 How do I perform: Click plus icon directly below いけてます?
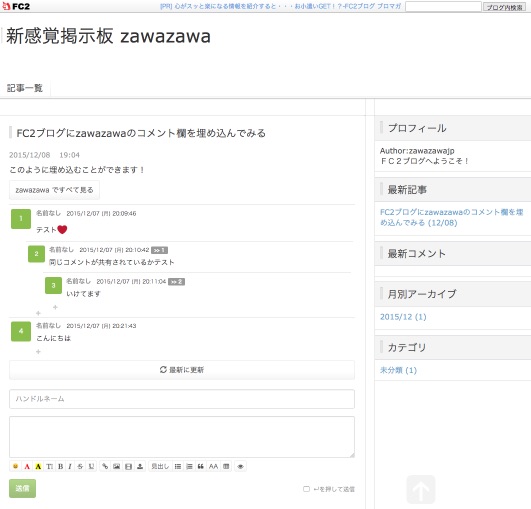click(55, 307)
